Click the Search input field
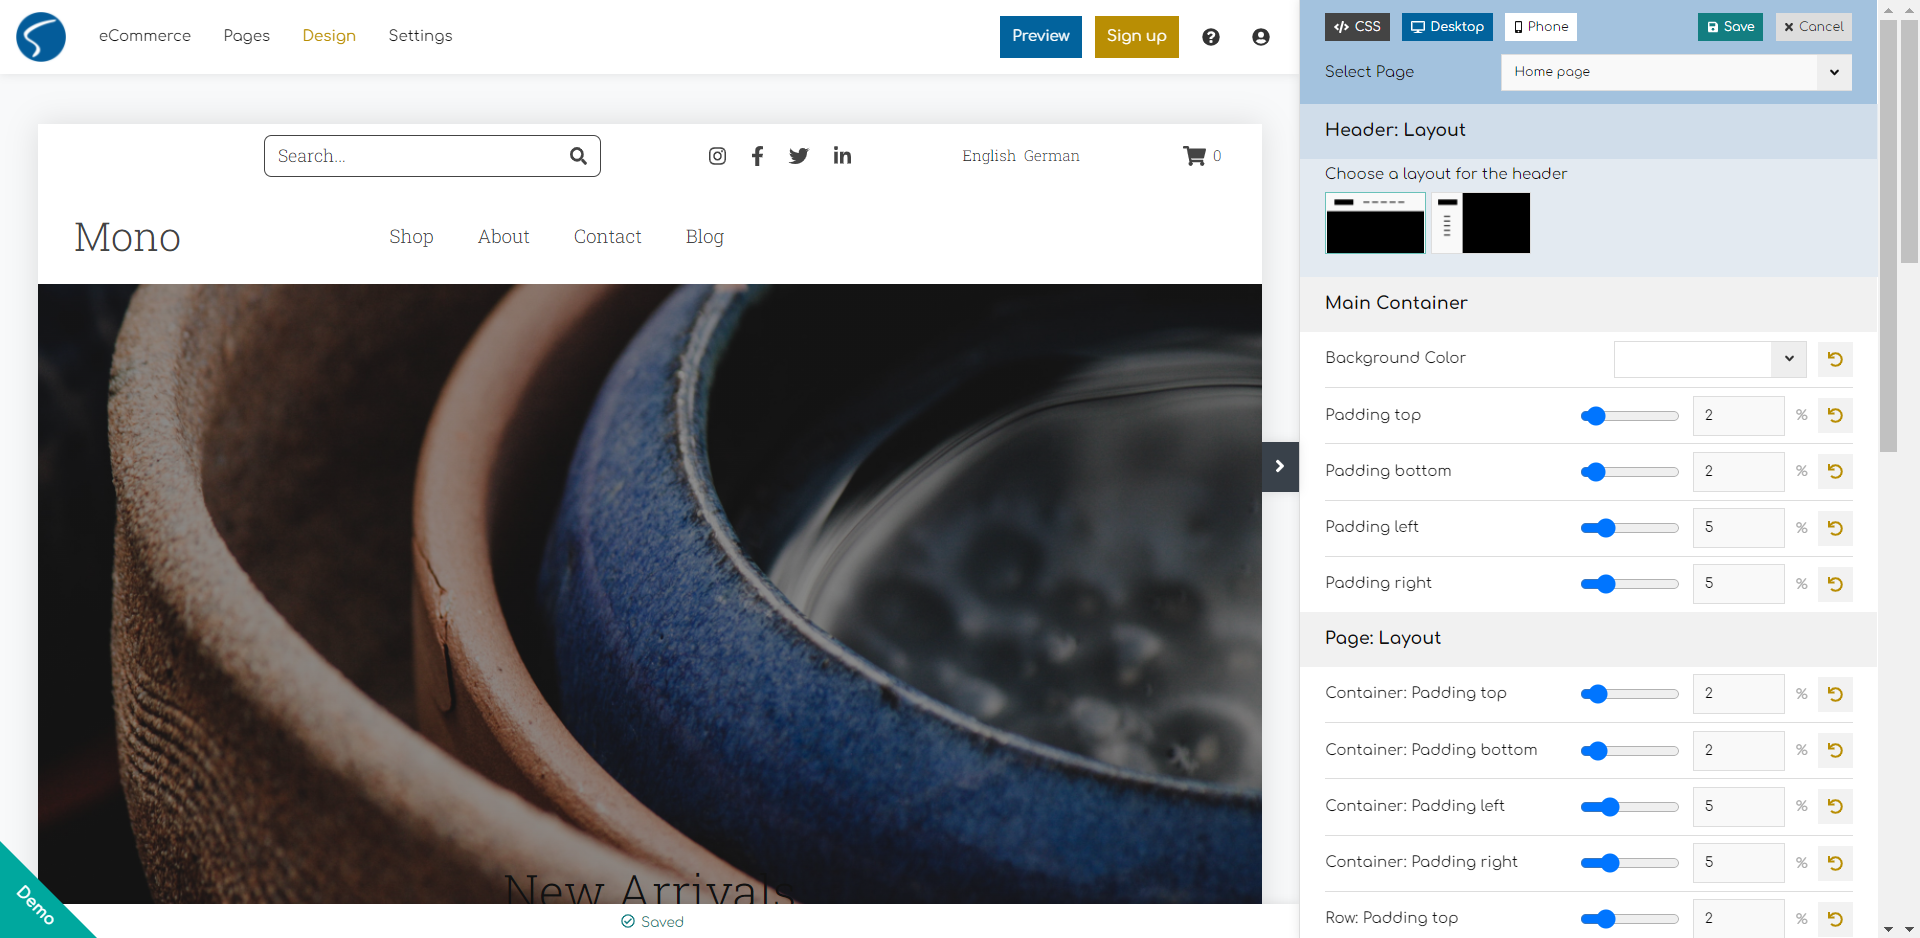The image size is (1920, 938). click(x=432, y=156)
